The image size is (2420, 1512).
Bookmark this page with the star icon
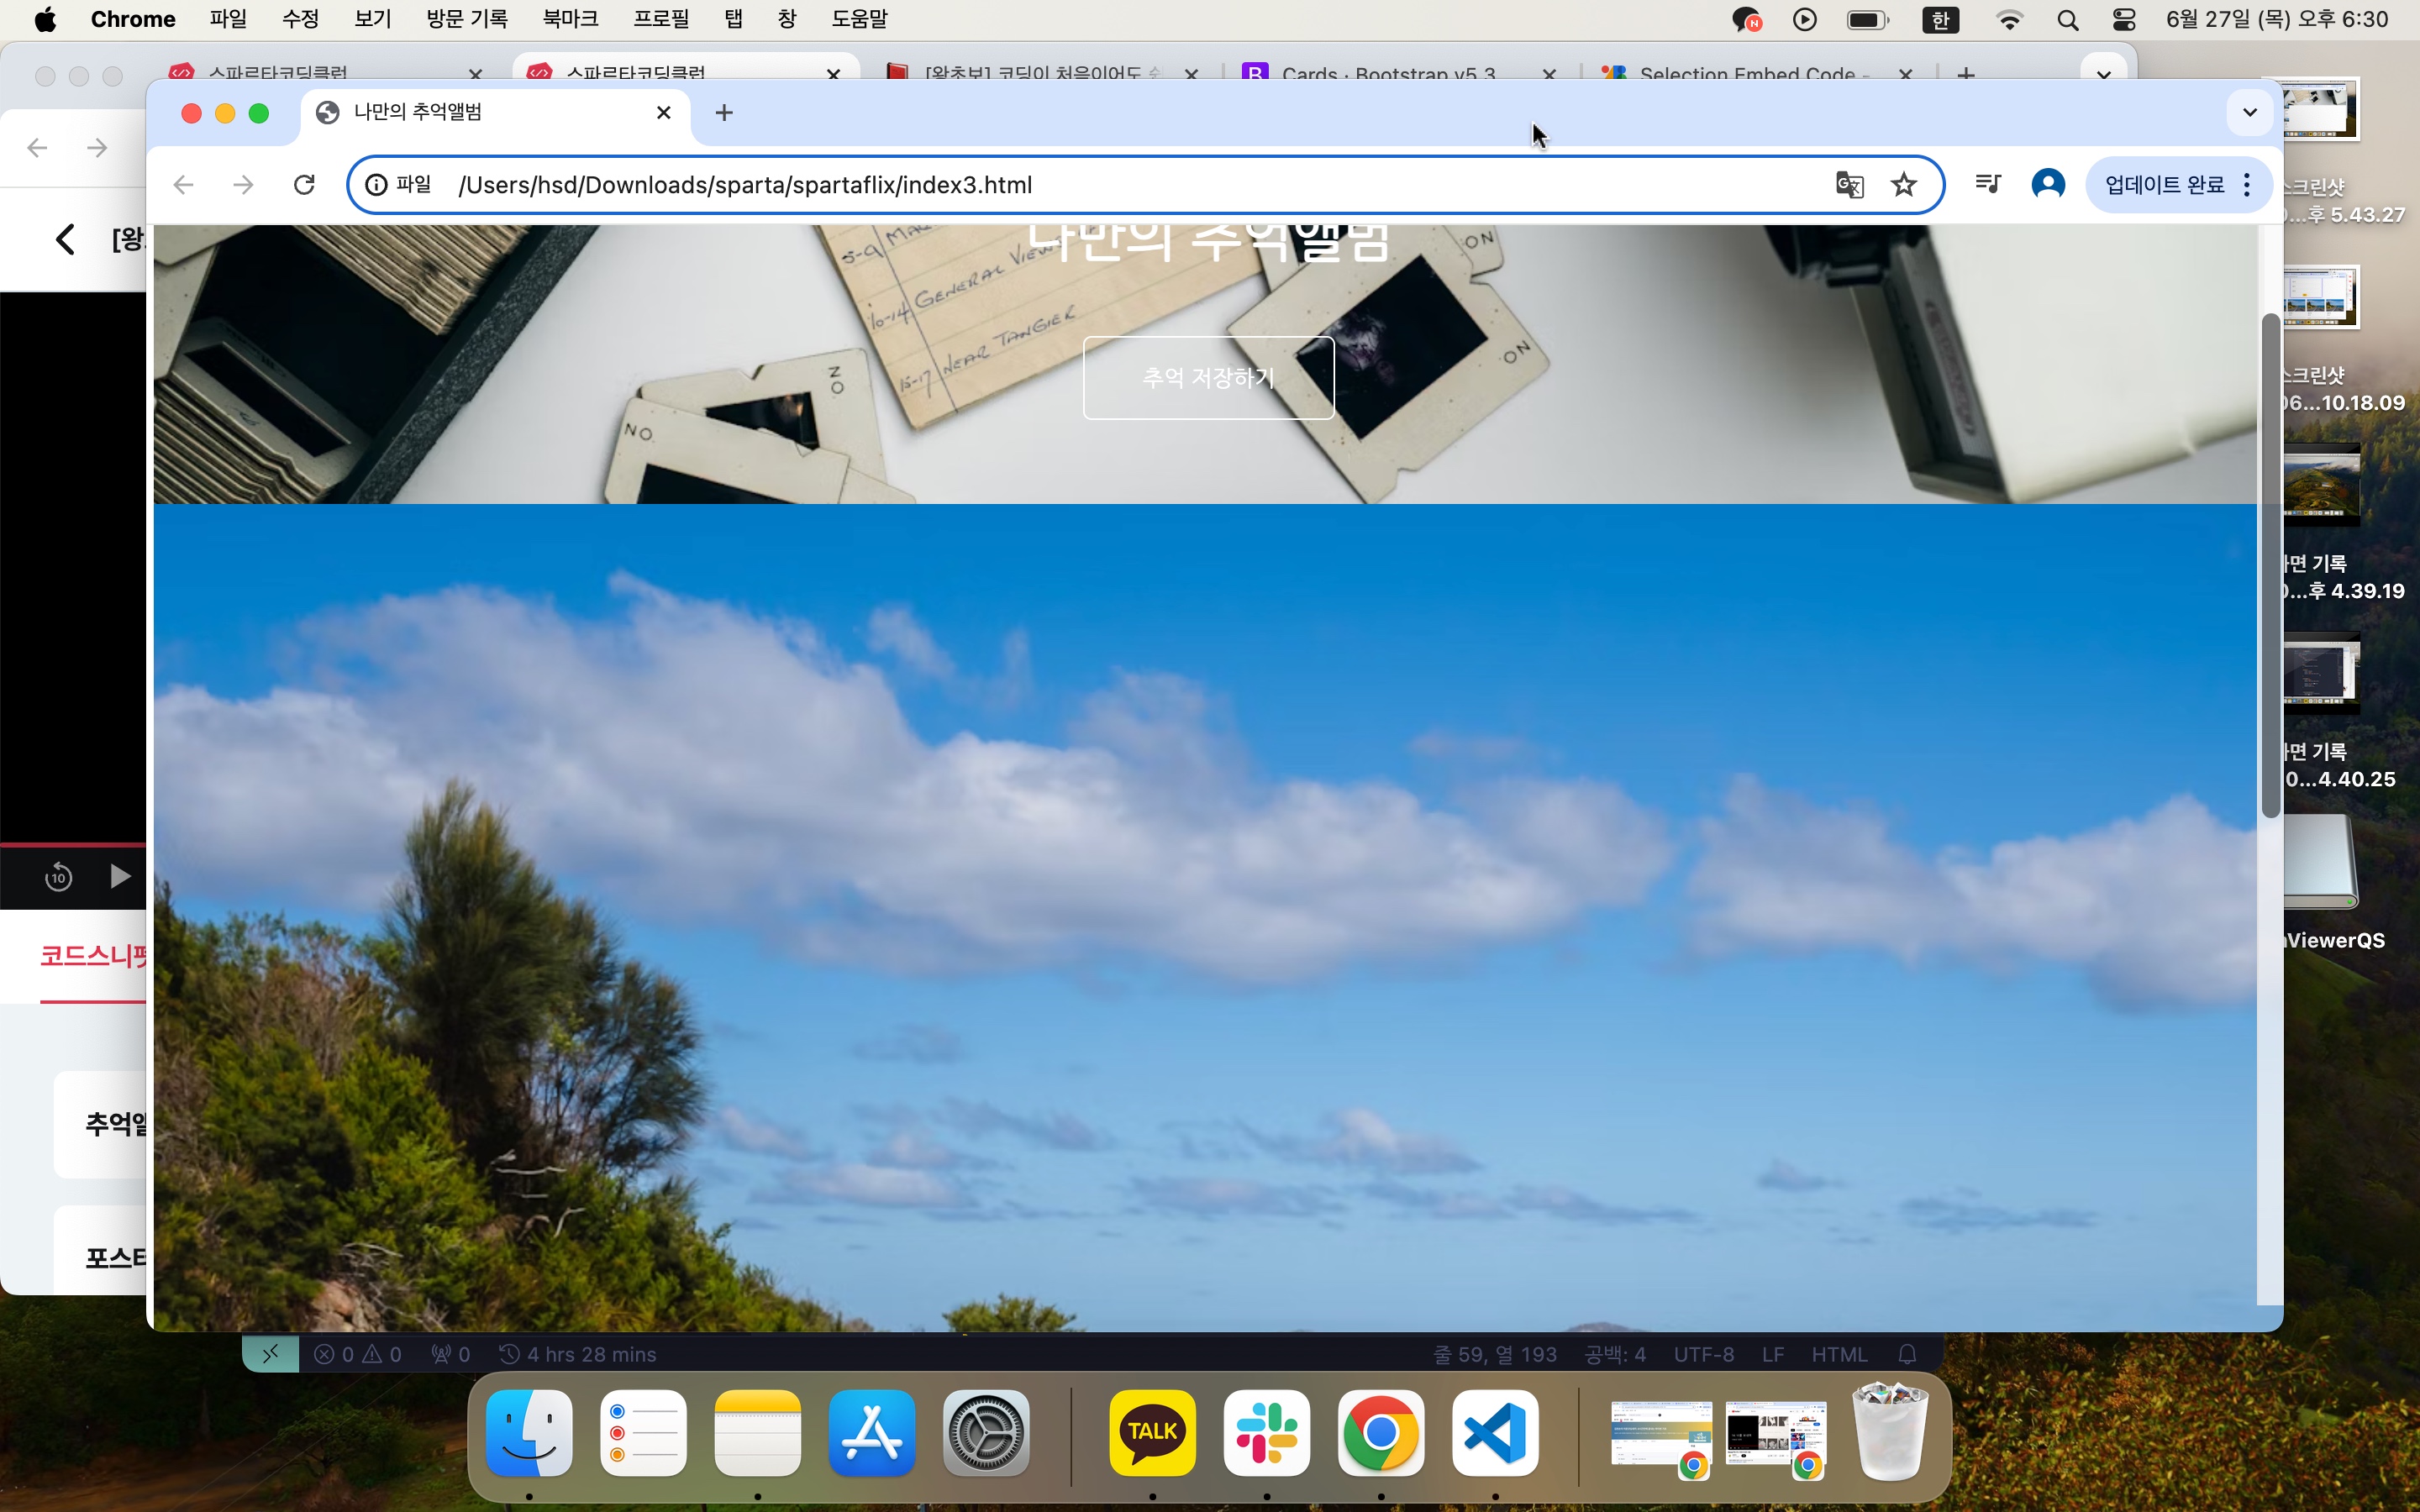click(1904, 185)
